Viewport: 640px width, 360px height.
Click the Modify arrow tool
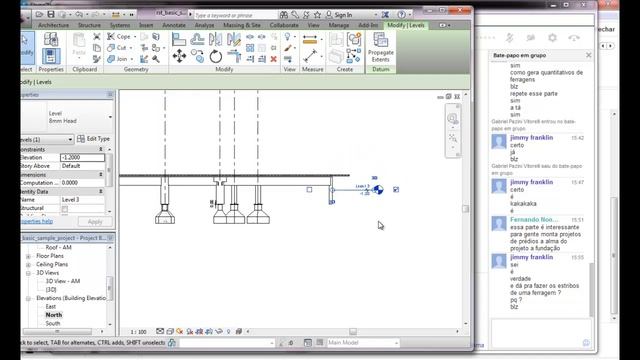pyautogui.click(x=27, y=48)
